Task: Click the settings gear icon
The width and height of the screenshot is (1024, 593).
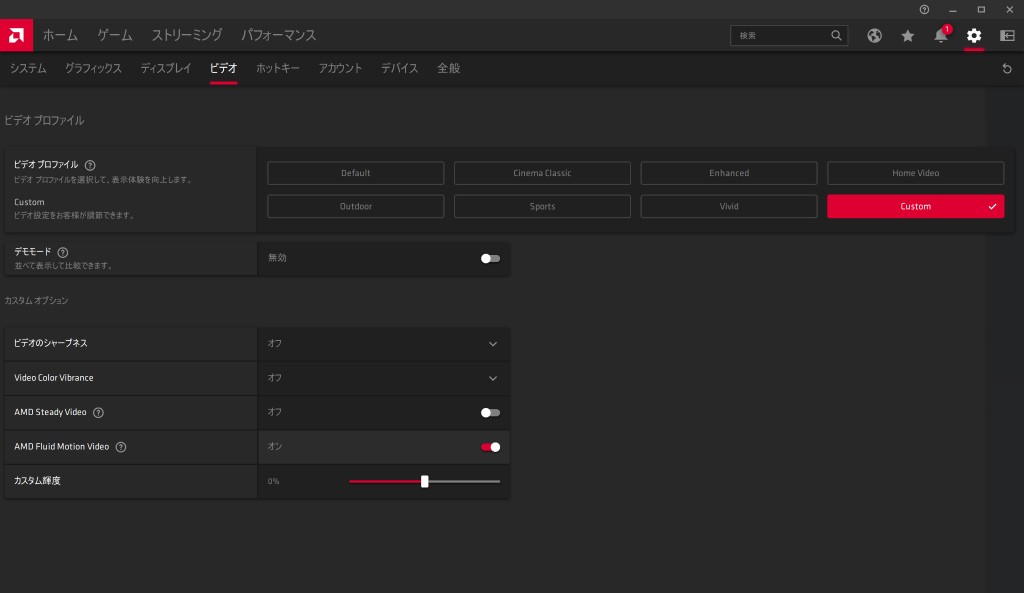Action: [x=973, y=36]
